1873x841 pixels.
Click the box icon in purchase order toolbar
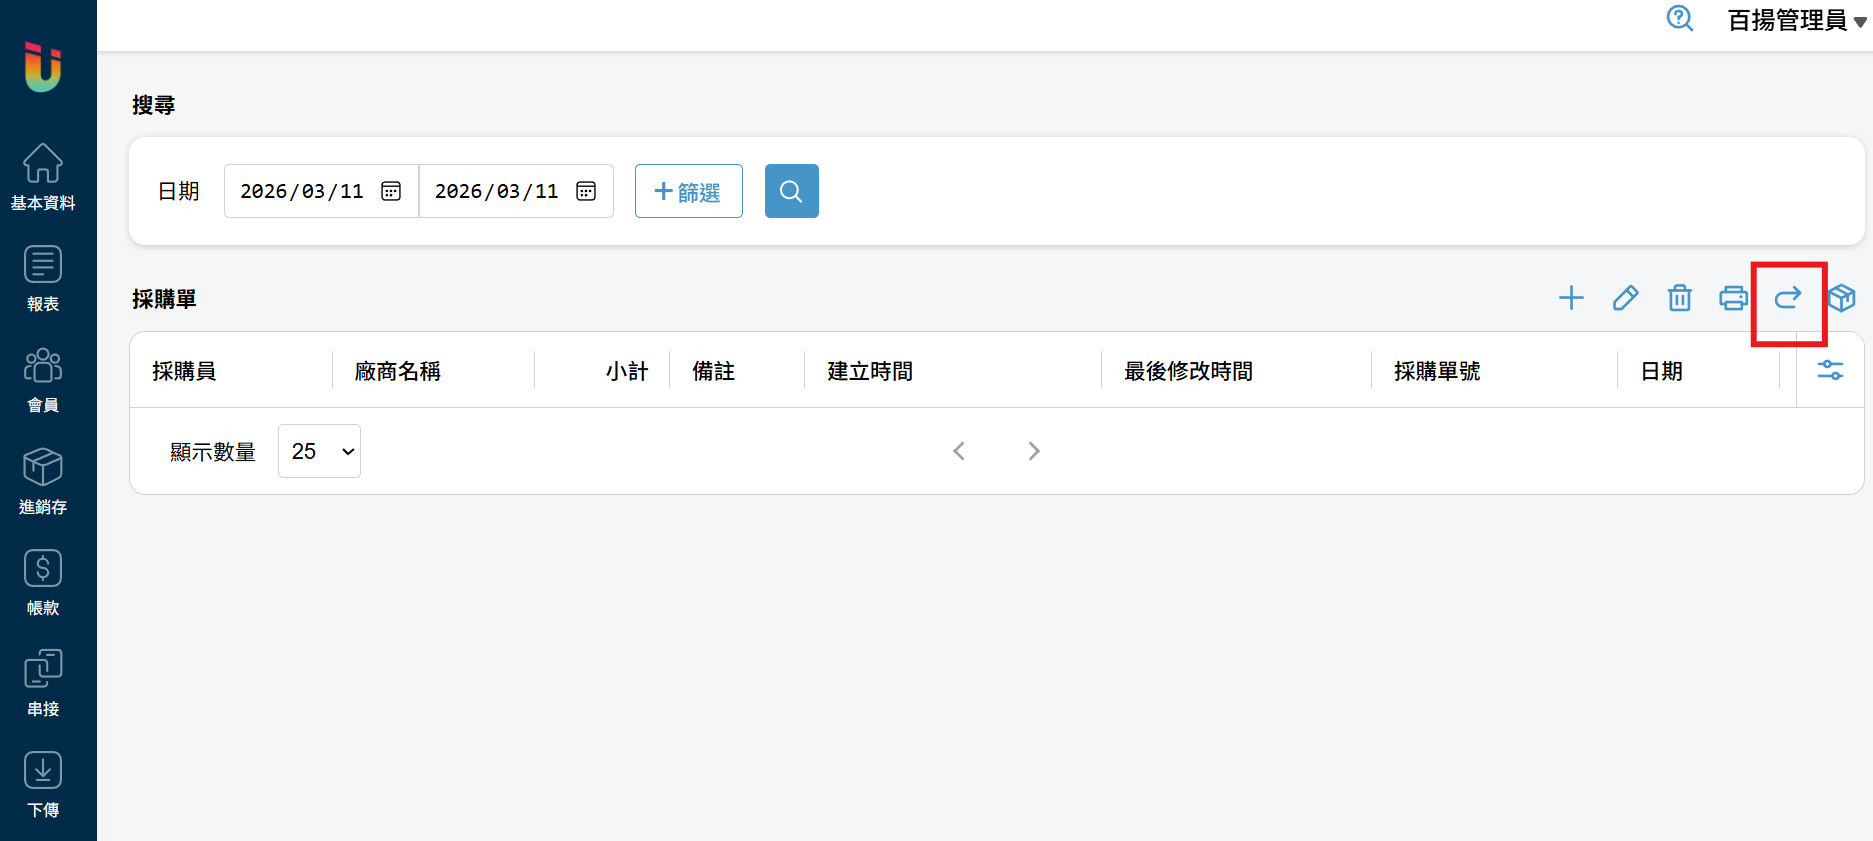[1841, 298]
